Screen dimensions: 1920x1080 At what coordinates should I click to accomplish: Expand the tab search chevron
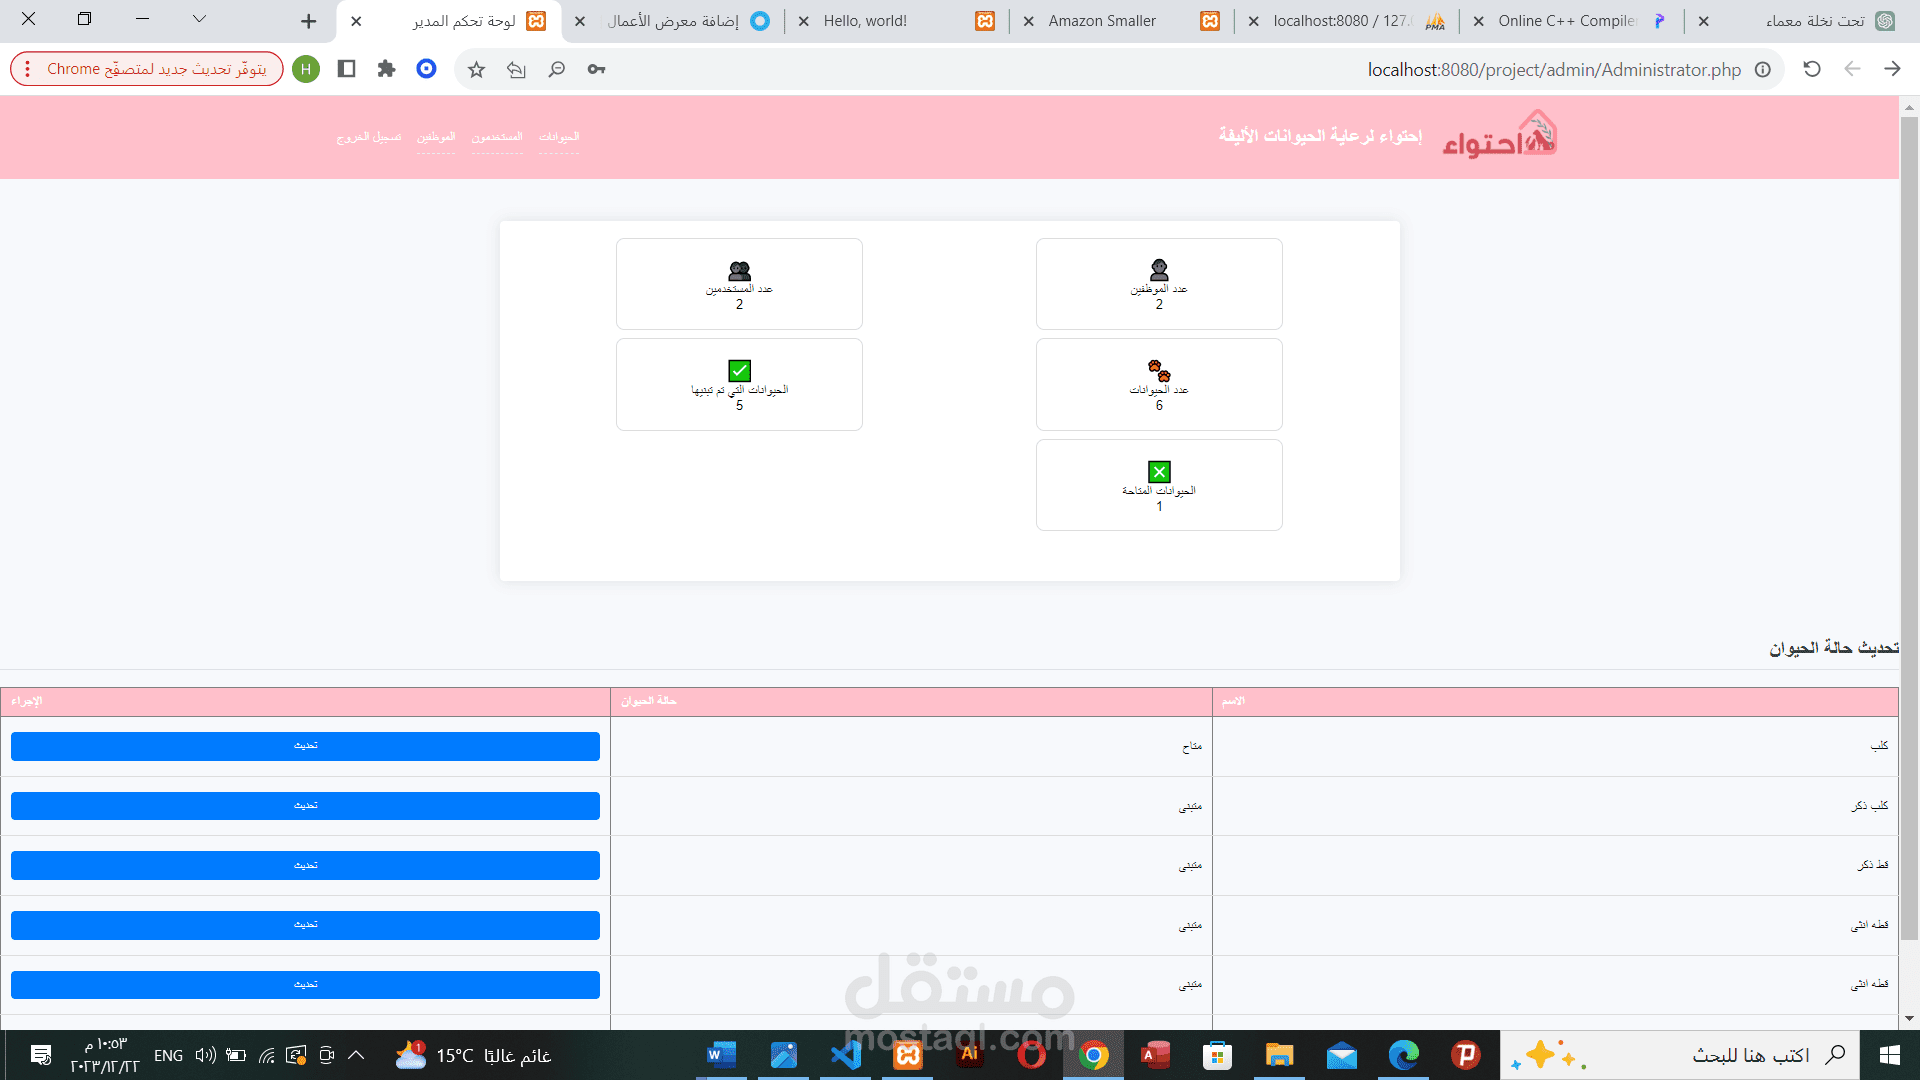(199, 19)
